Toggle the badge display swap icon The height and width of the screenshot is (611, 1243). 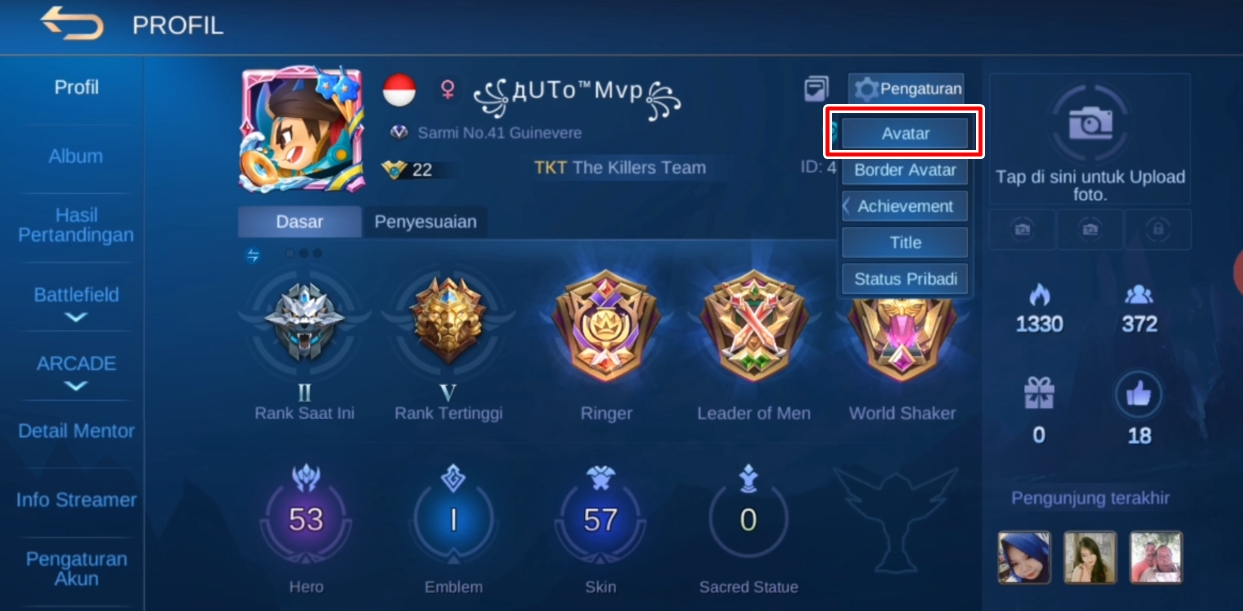coord(253,255)
